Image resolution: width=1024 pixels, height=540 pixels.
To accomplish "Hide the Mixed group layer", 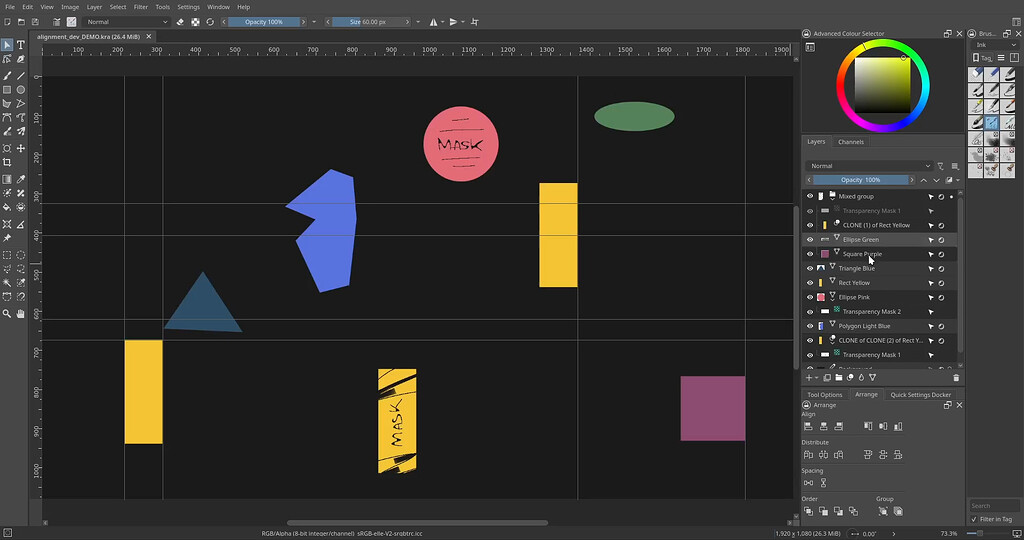I will click(x=810, y=197).
